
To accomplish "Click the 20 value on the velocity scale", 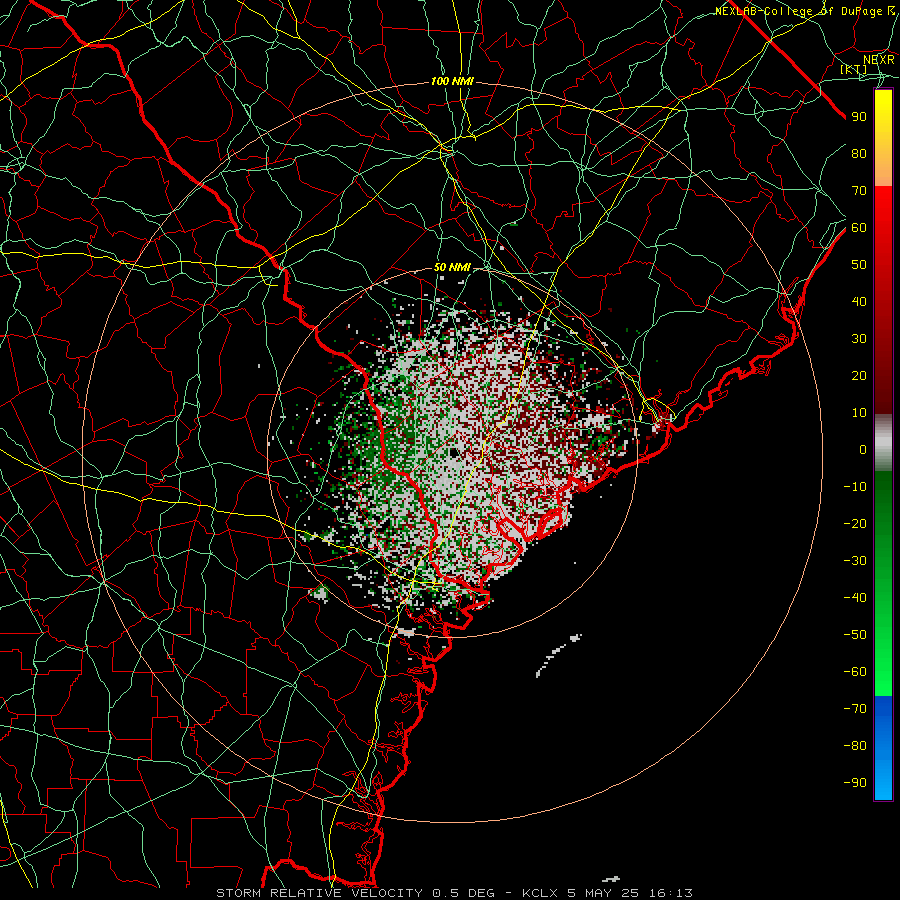I will (859, 375).
